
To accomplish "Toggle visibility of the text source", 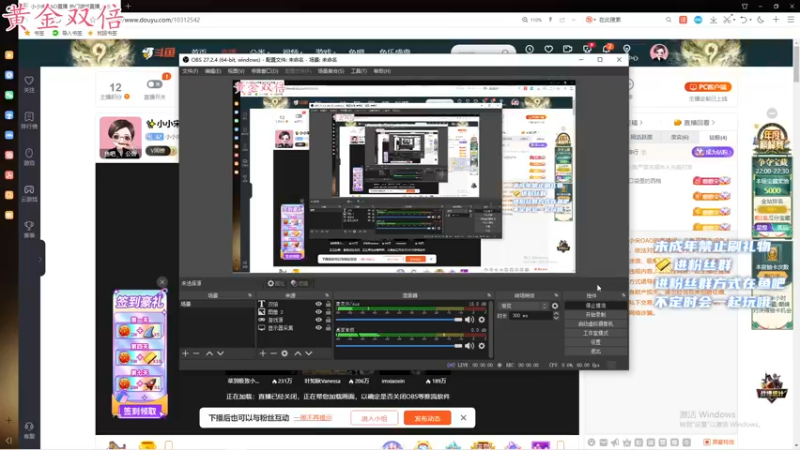I will 318,304.
